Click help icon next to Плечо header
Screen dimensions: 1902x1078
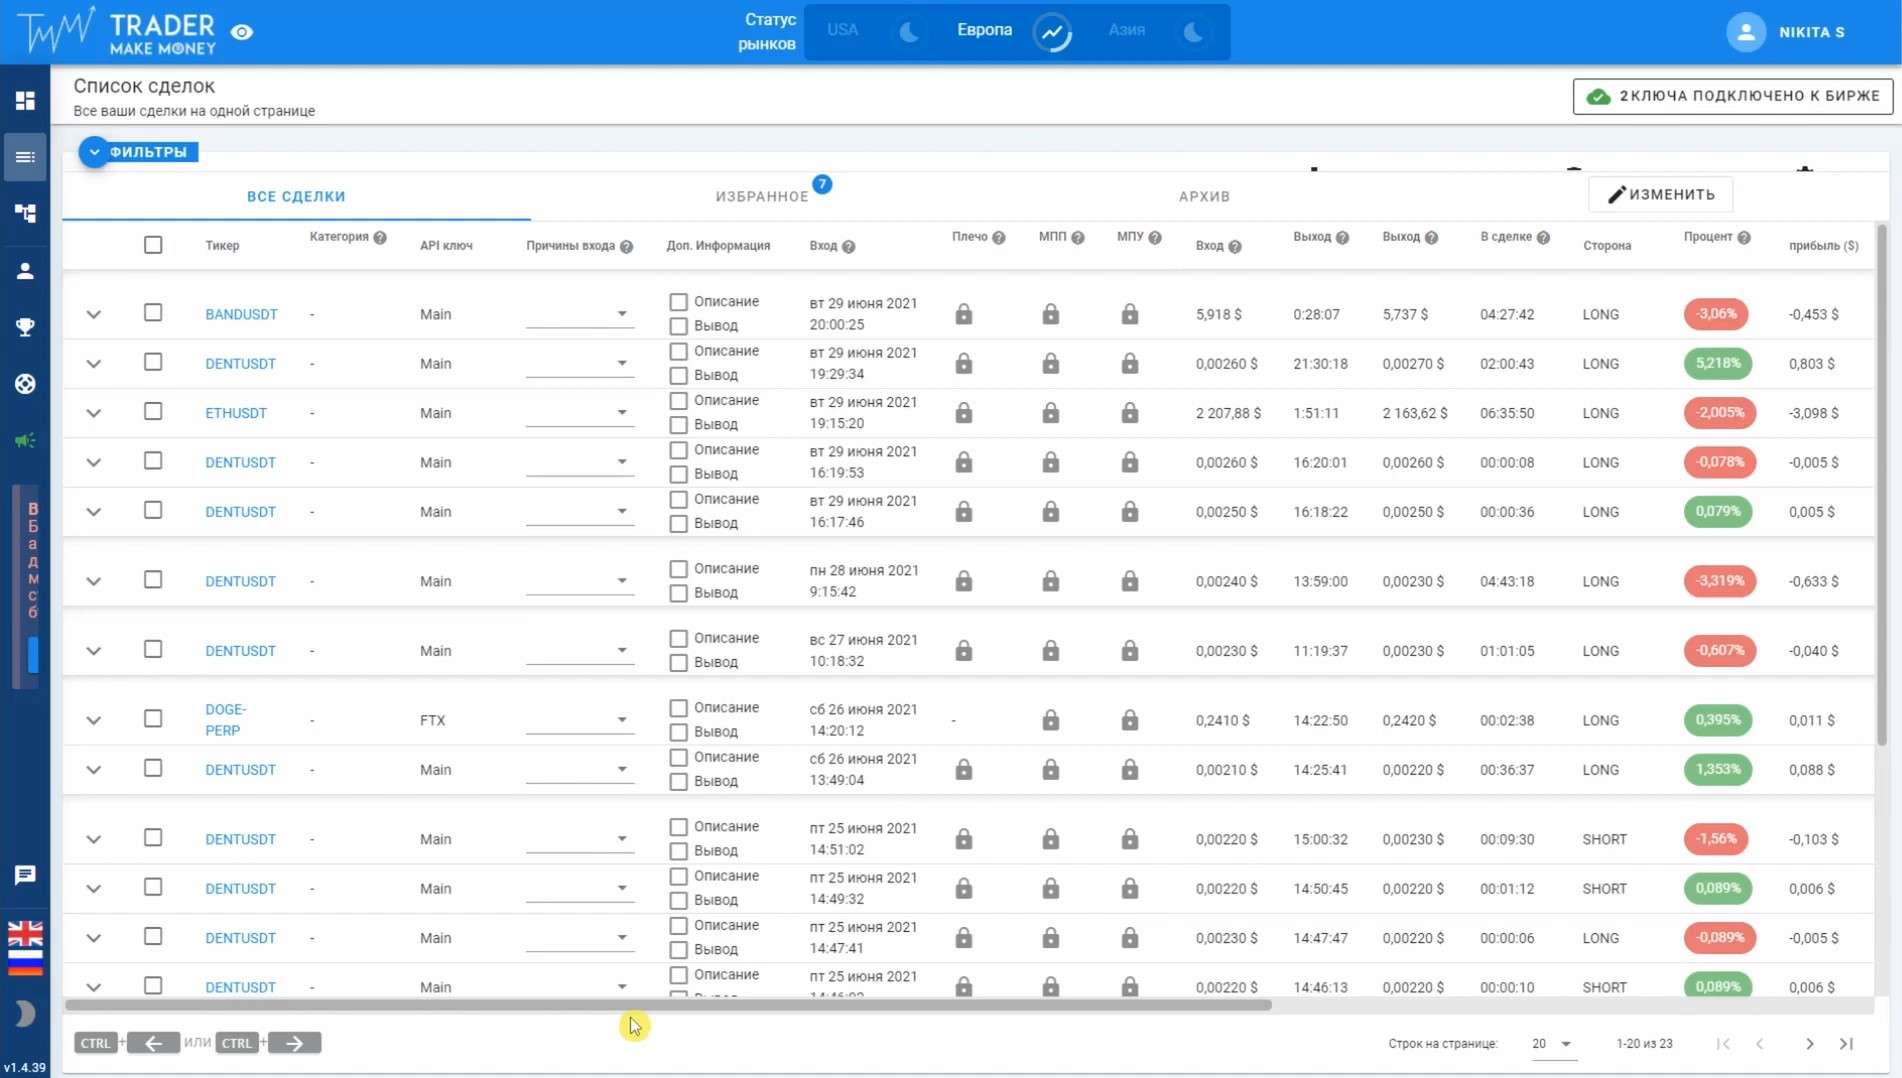(x=998, y=237)
